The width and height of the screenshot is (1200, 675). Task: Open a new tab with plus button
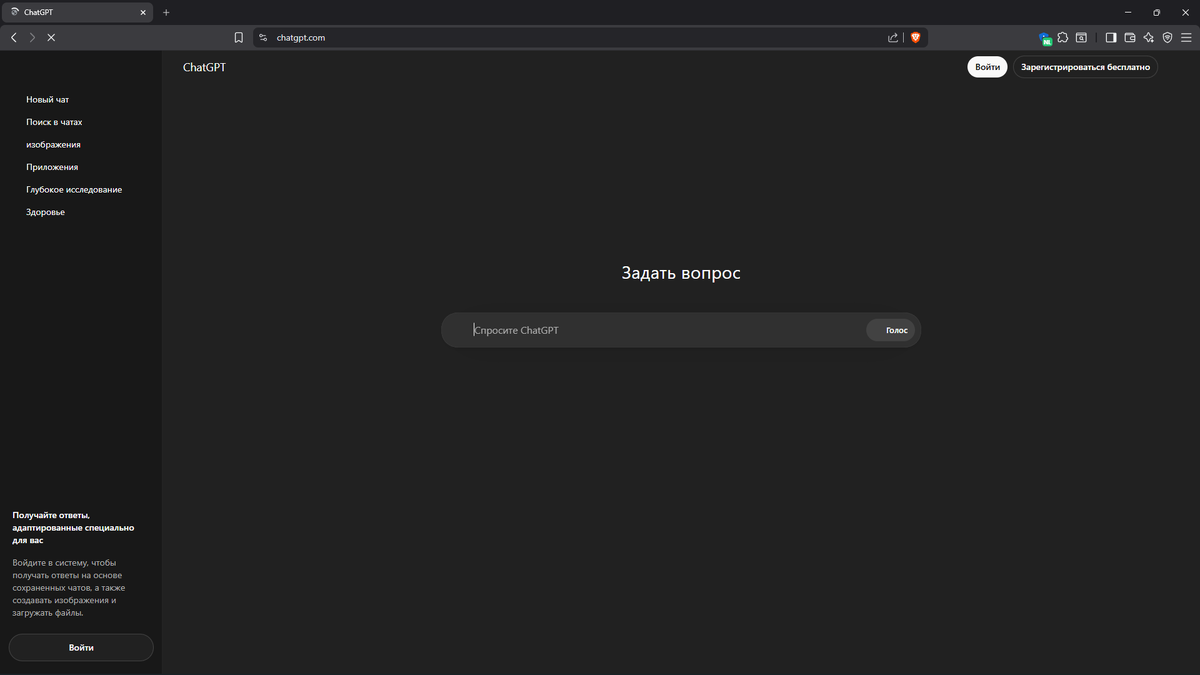pos(166,12)
